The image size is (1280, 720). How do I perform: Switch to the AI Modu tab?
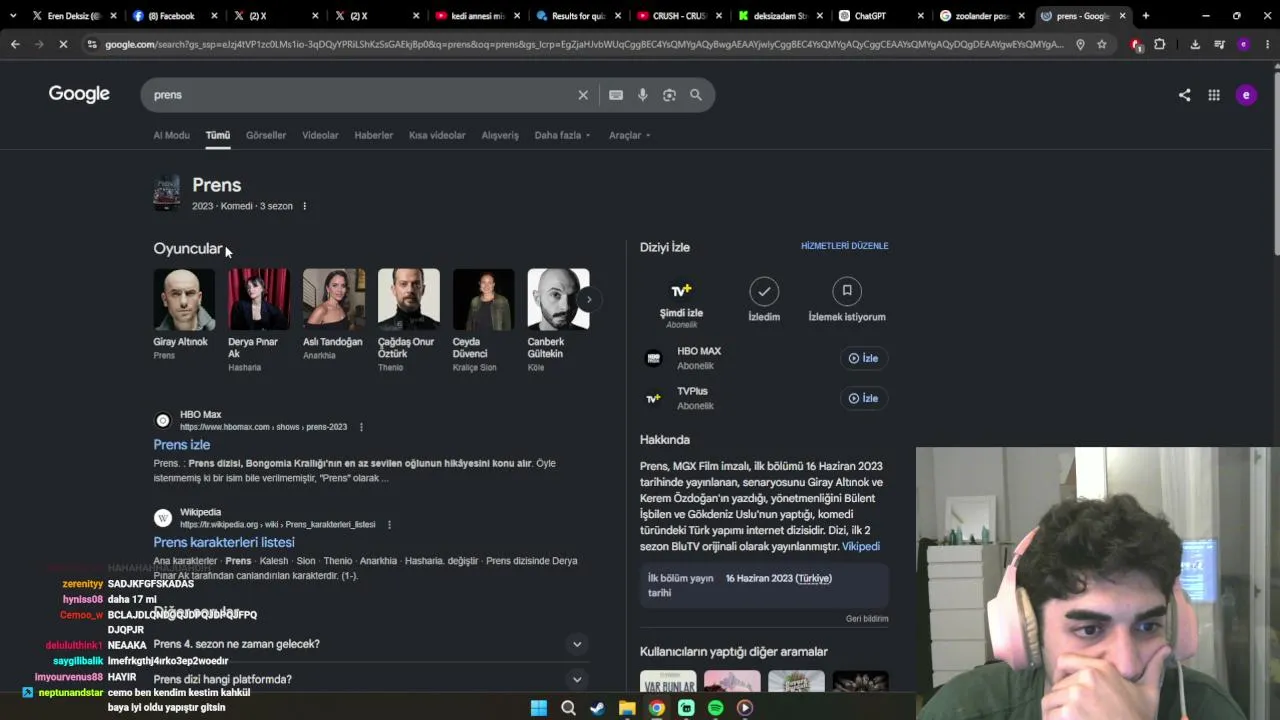tap(171, 135)
